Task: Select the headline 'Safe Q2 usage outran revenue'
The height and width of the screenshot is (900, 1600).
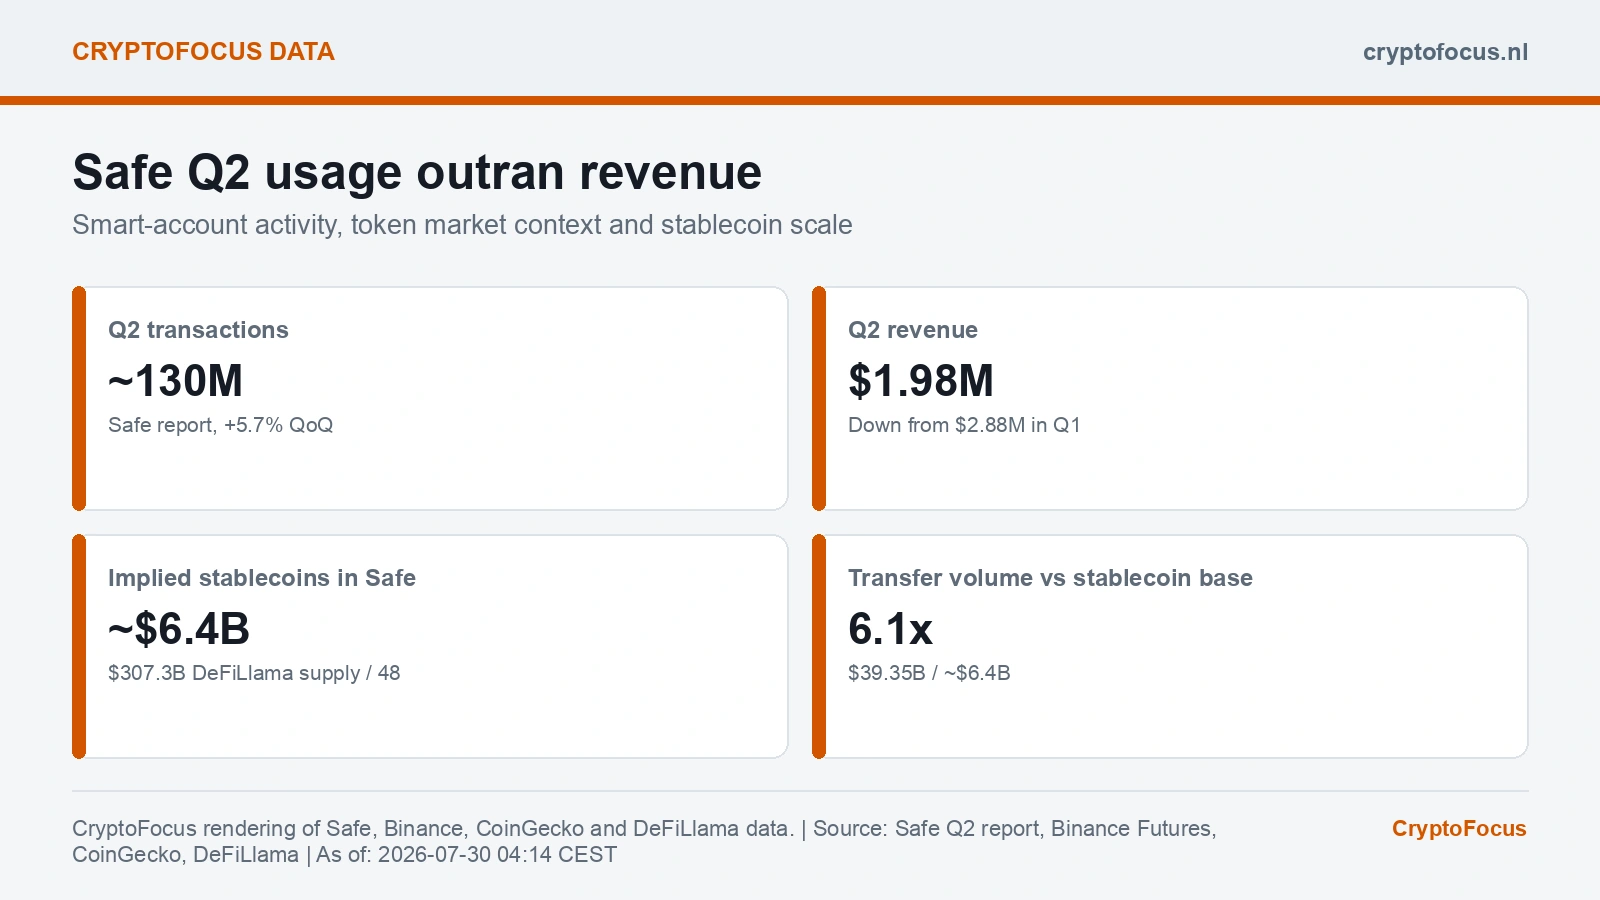Action: (x=417, y=173)
